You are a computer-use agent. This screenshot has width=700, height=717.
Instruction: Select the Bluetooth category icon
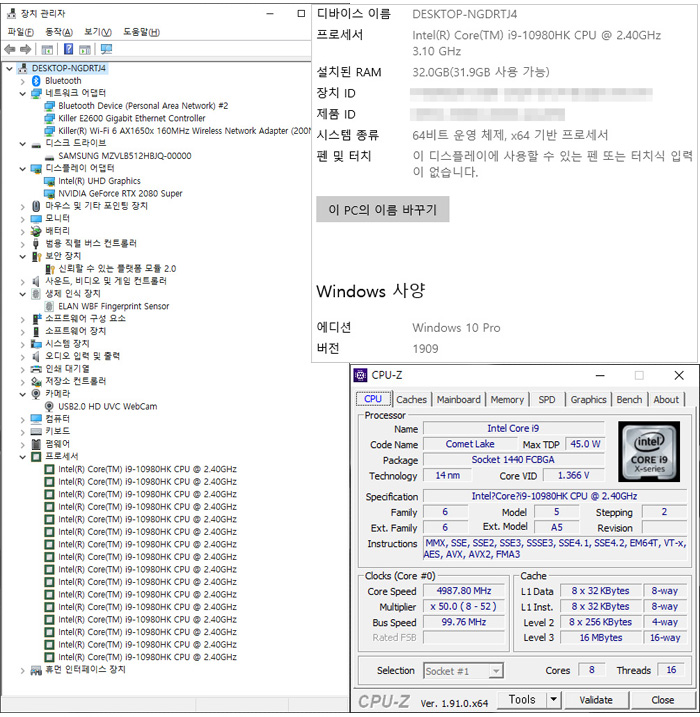(36, 81)
